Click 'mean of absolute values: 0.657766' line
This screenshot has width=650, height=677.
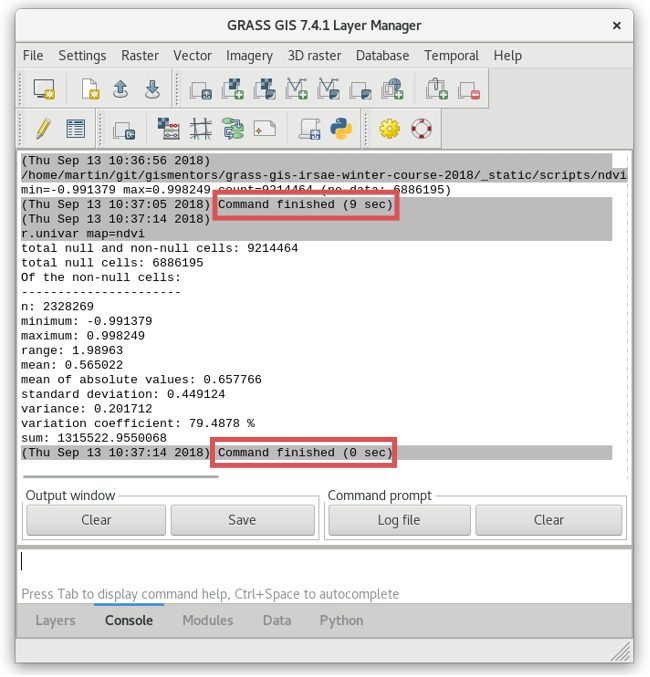(x=141, y=380)
